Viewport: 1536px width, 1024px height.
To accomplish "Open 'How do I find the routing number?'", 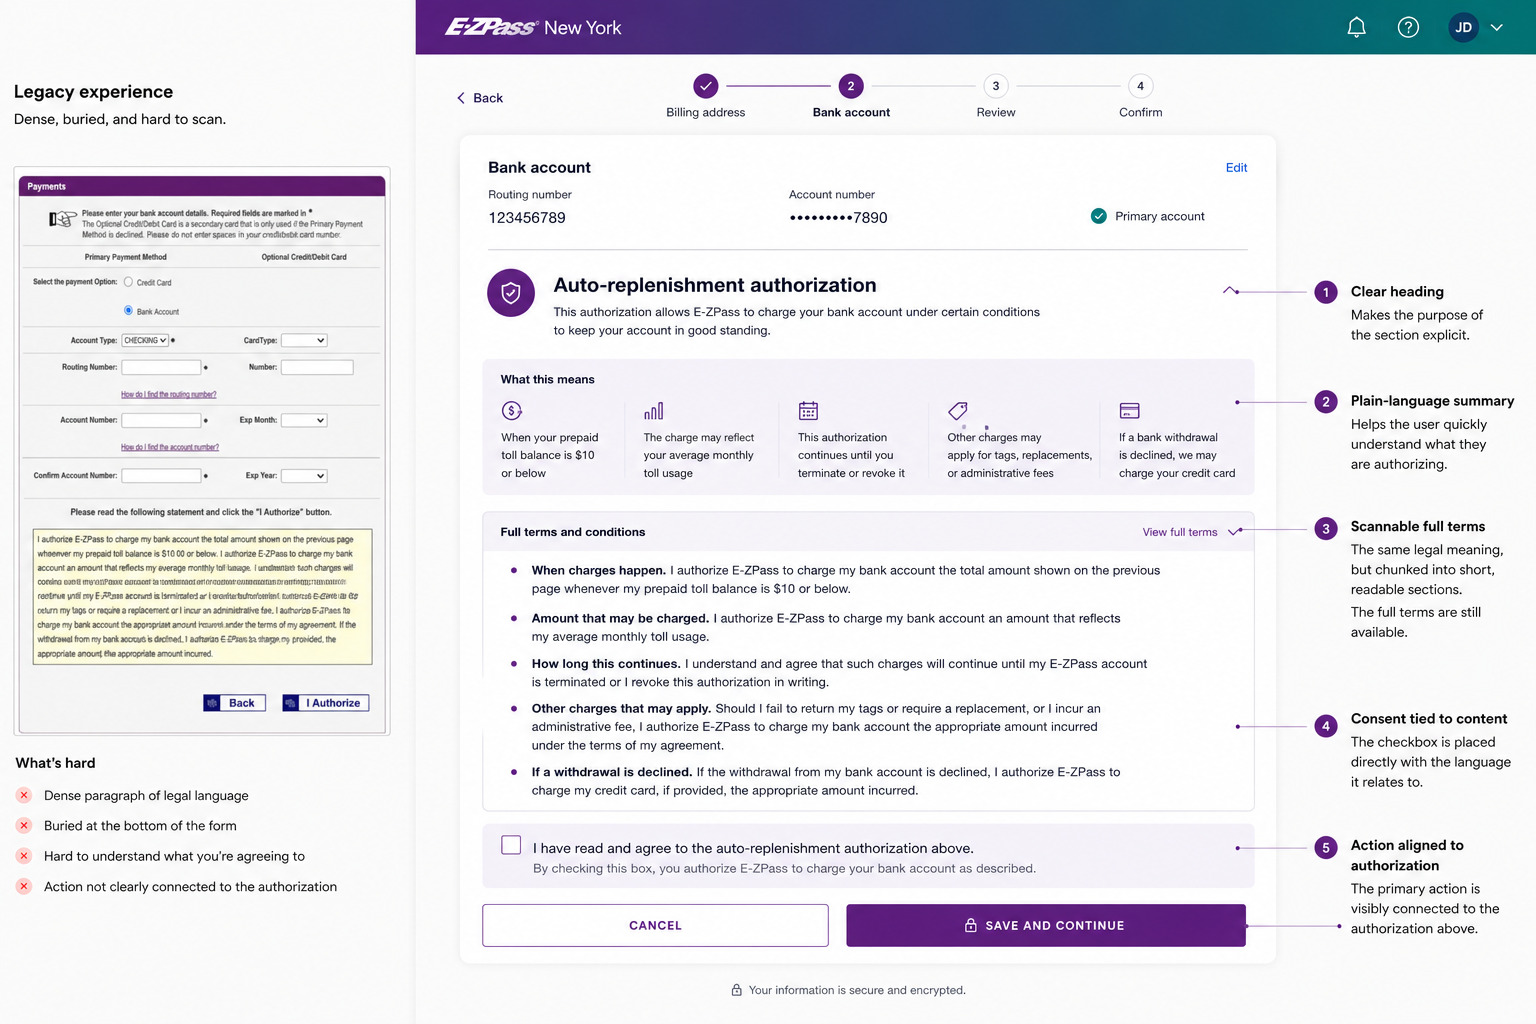I will (x=168, y=394).
